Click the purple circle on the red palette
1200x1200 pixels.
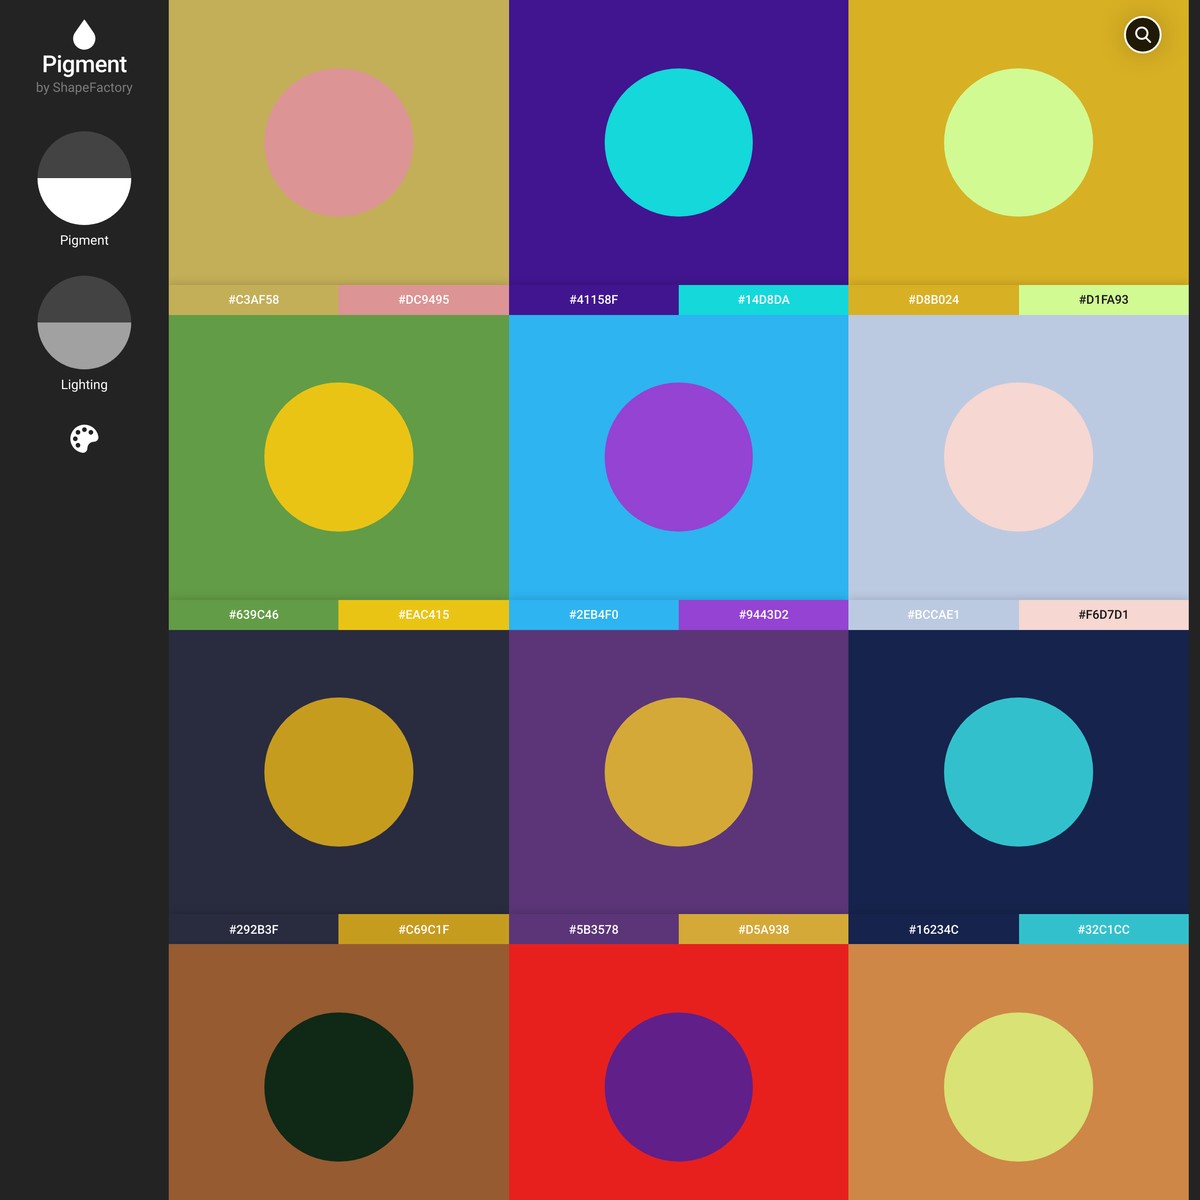pyautogui.click(x=678, y=1087)
